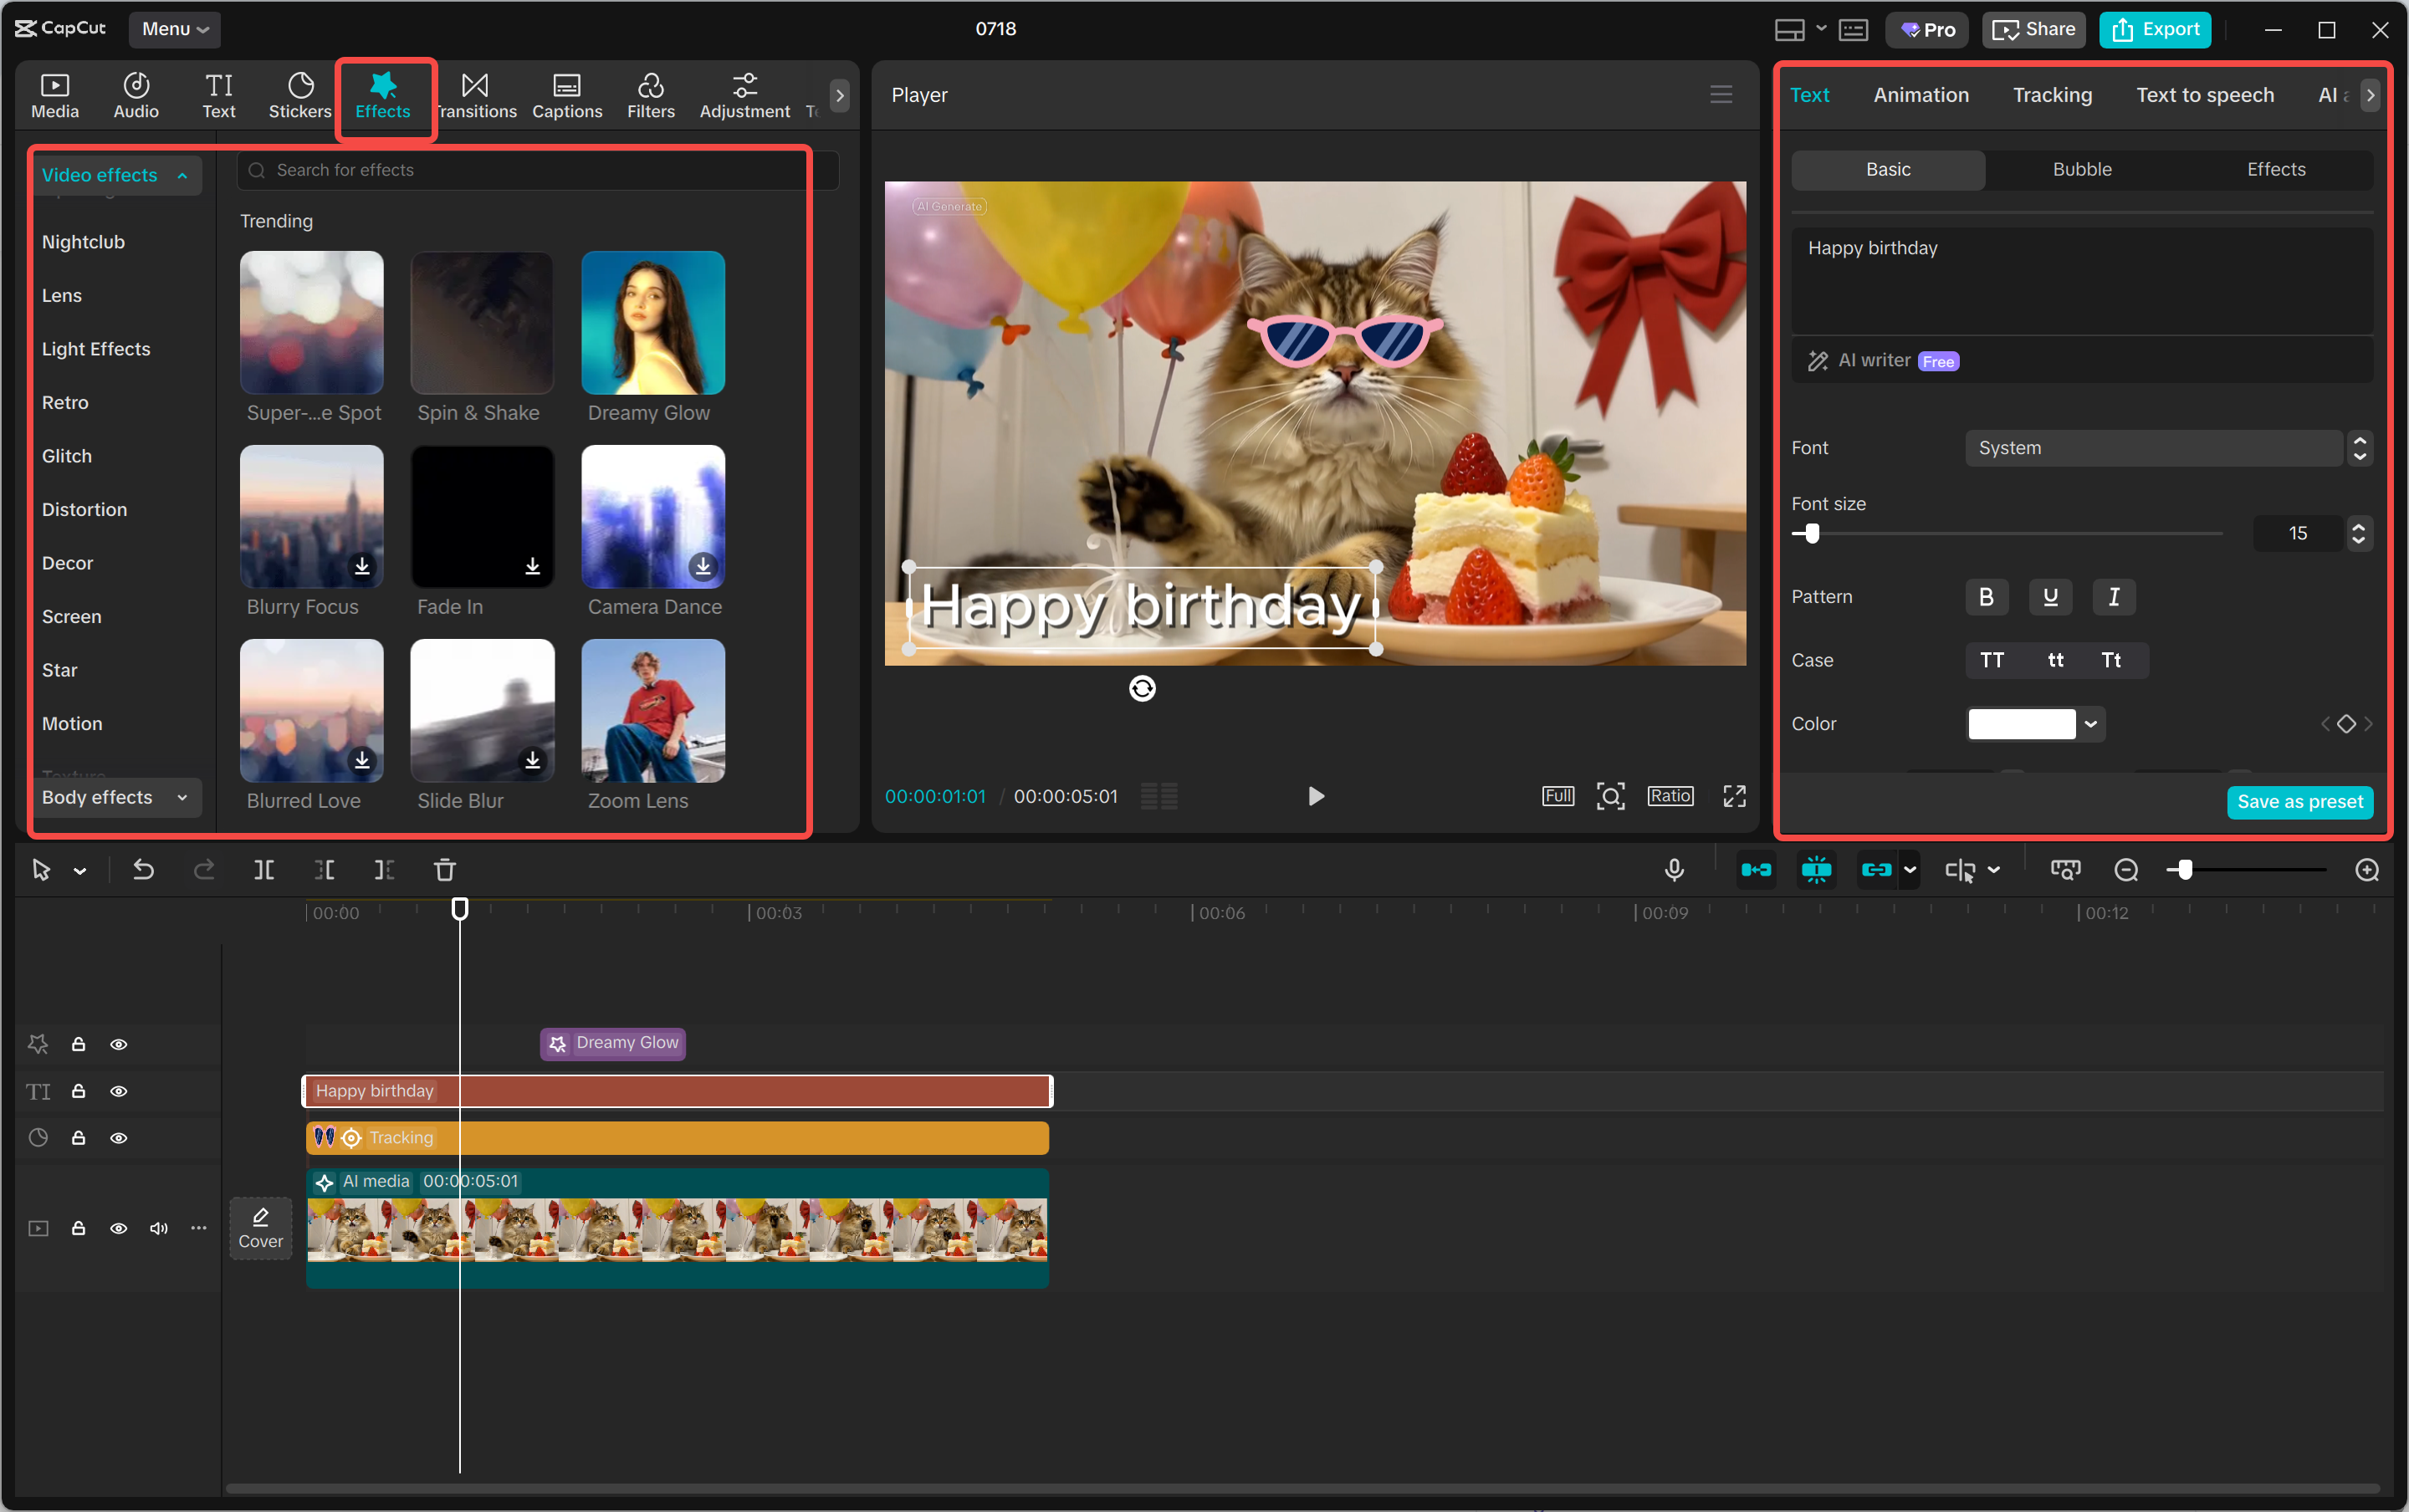This screenshot has height=1512, width=2409.
Task: Select the Stickers tool
Action: click(x=299, y=95)
